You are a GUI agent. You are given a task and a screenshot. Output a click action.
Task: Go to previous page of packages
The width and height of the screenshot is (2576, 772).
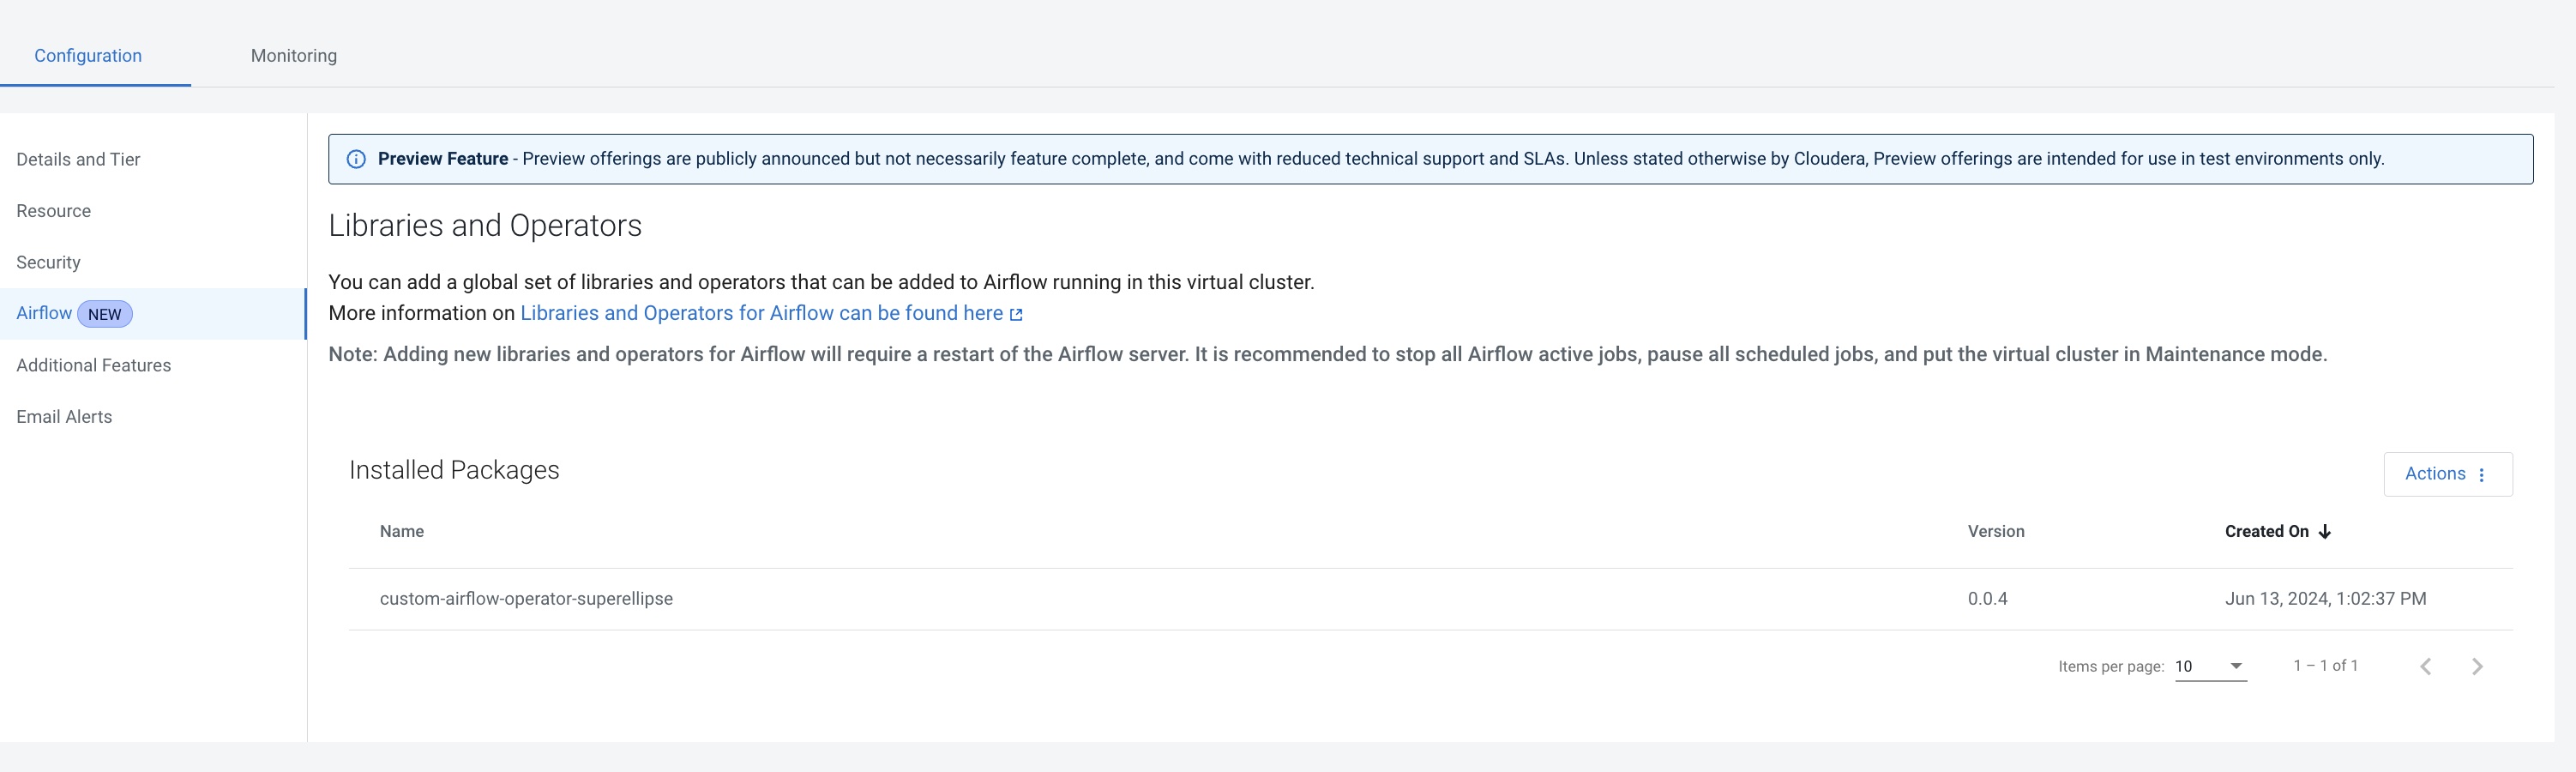[x=2425, y=667]
